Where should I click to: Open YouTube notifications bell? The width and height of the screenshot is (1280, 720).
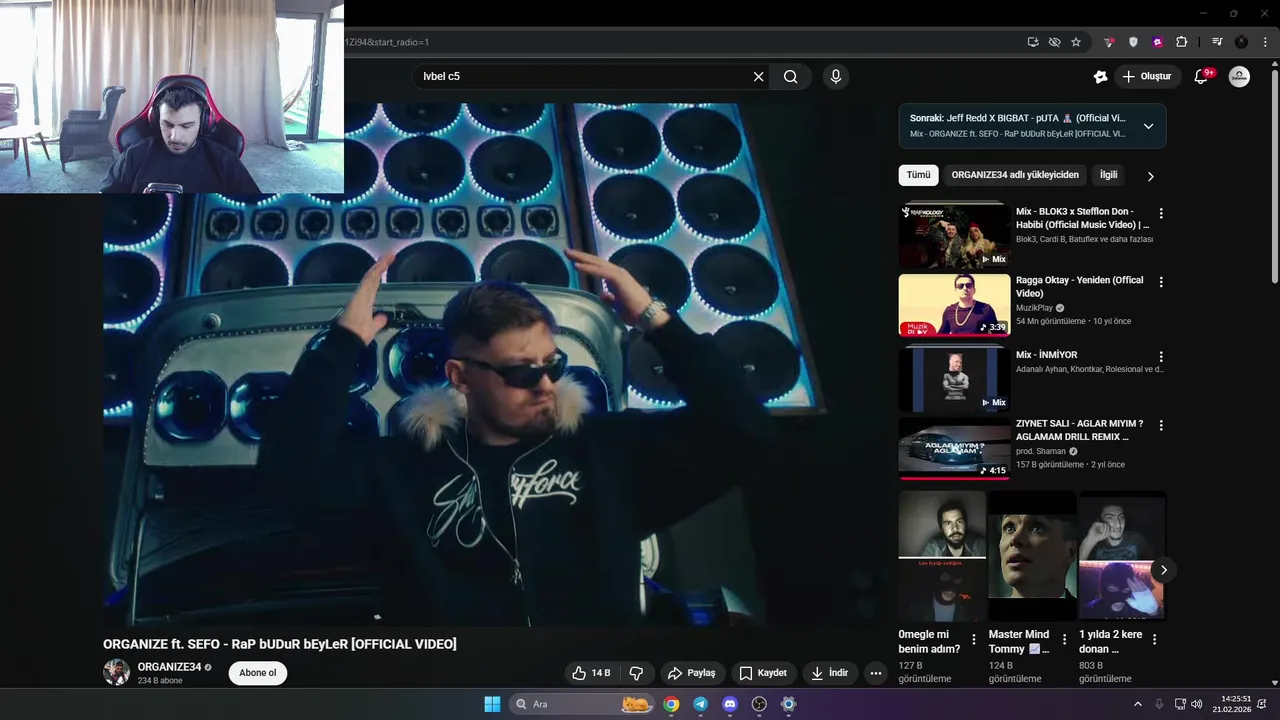click(1202, 77)
